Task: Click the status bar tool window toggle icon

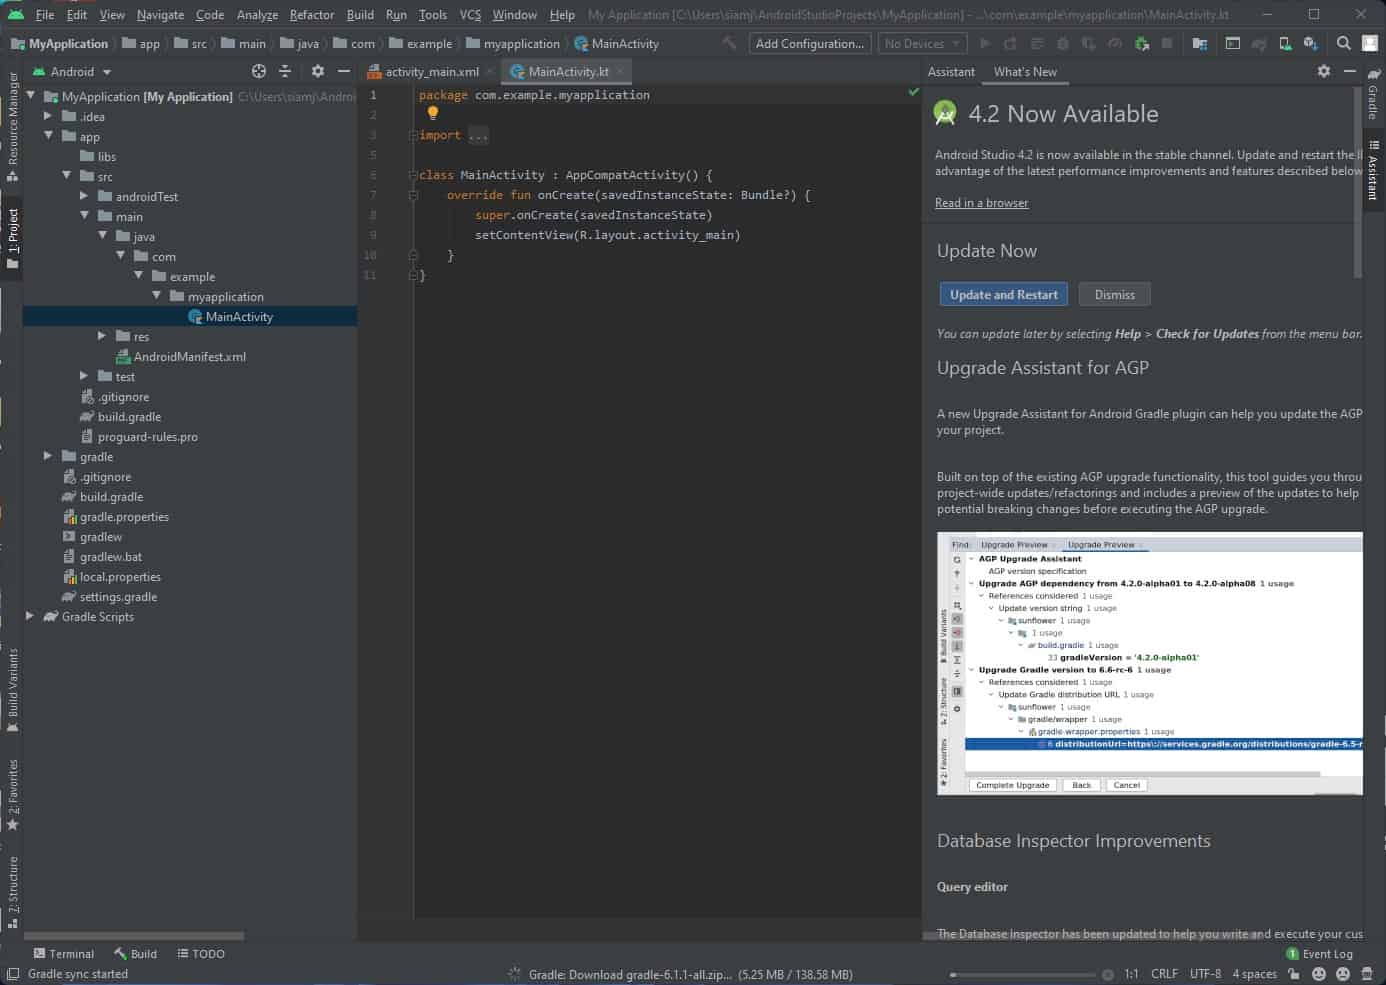Action: [x=12, y=974]
